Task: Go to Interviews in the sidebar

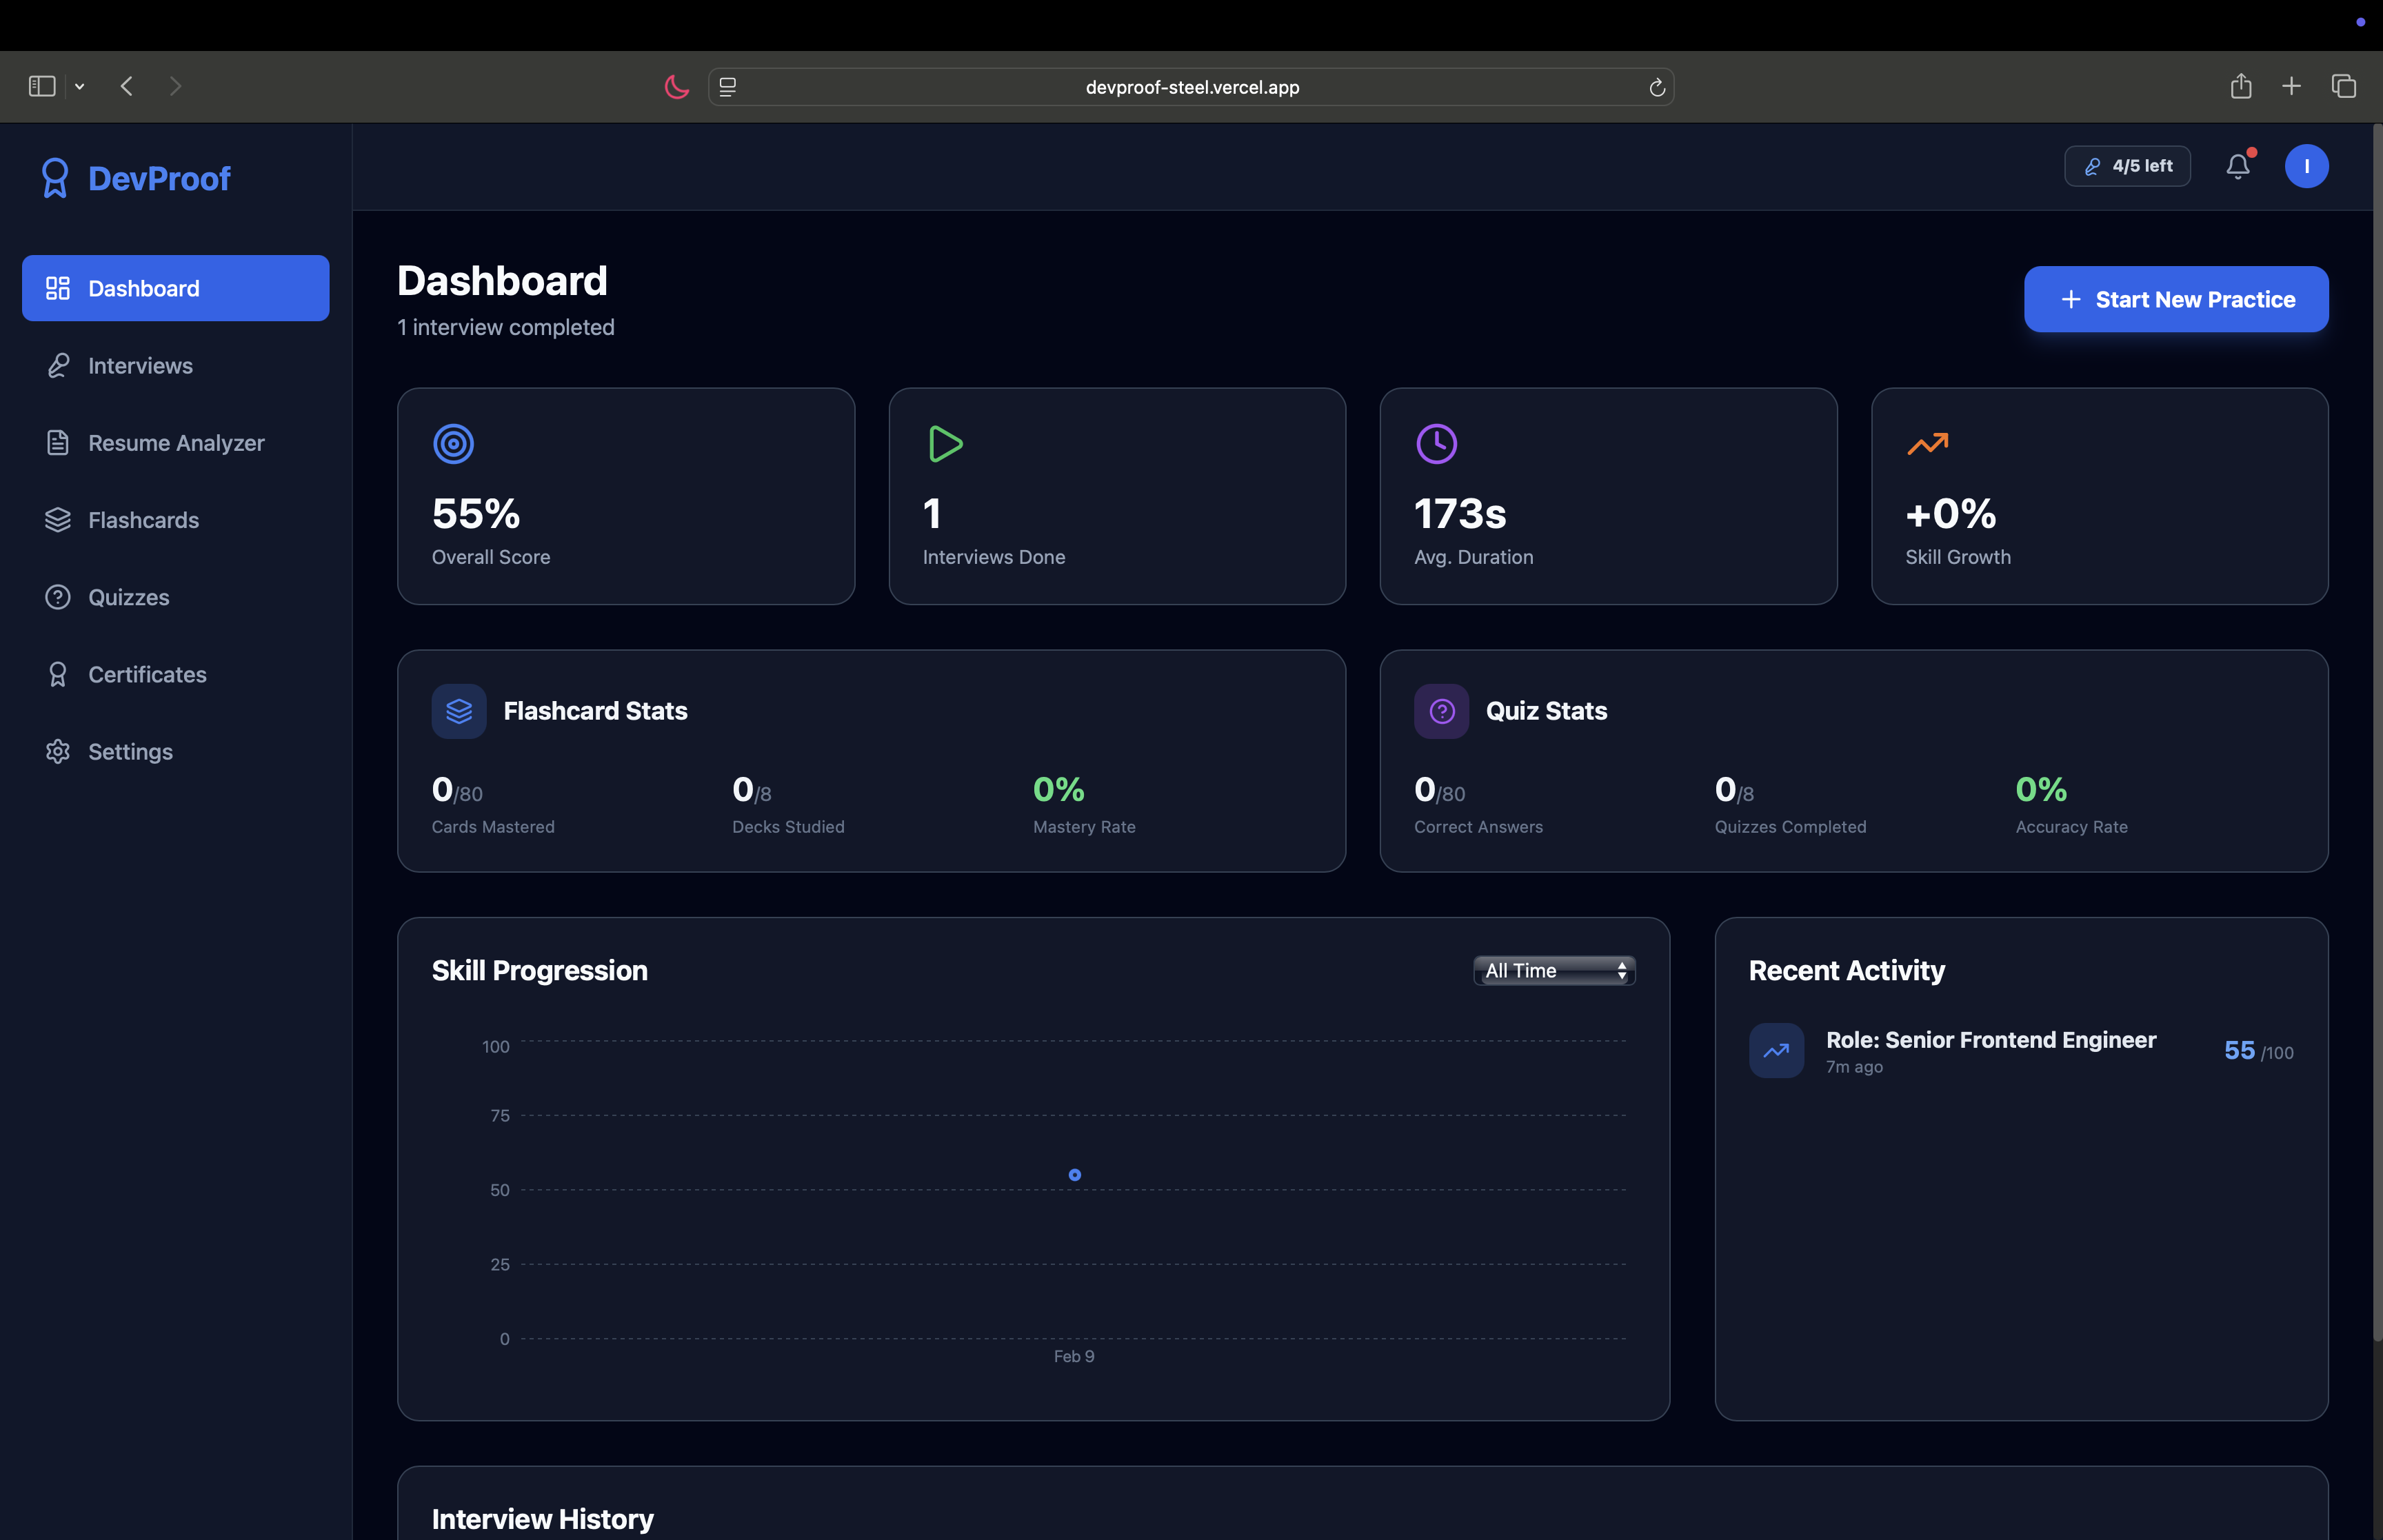Action: (140, 366)
